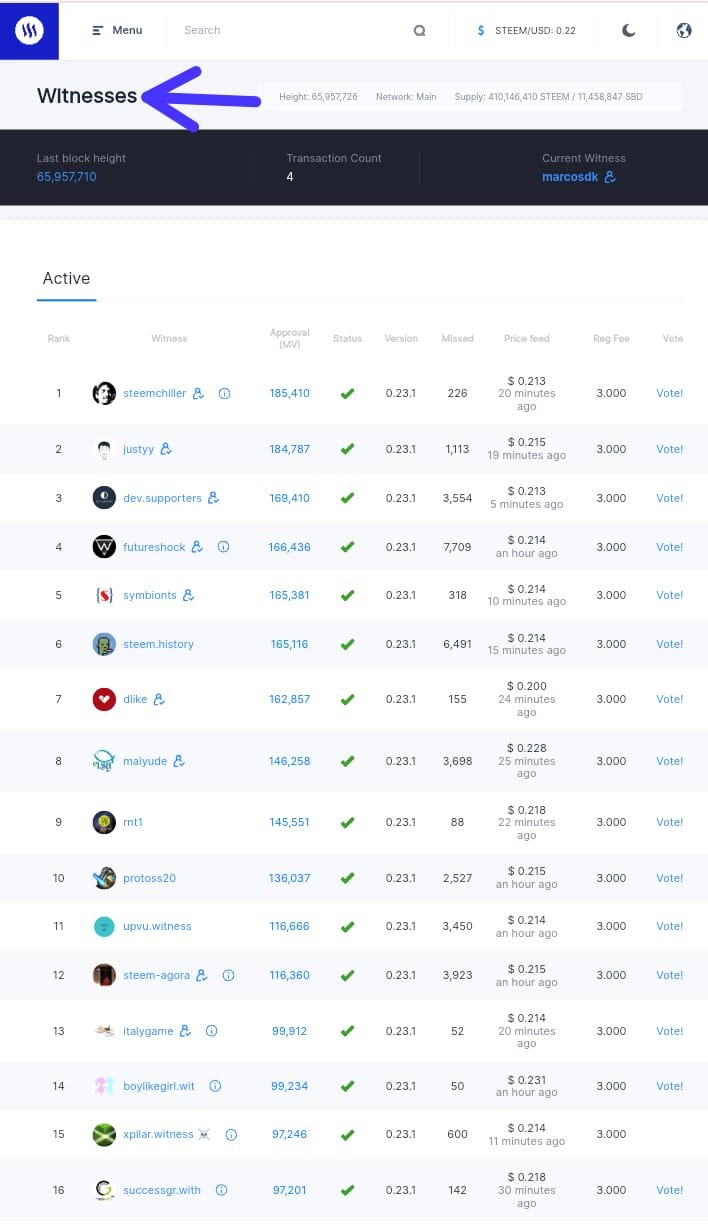Vote for steem.history witness

[670, 644]
